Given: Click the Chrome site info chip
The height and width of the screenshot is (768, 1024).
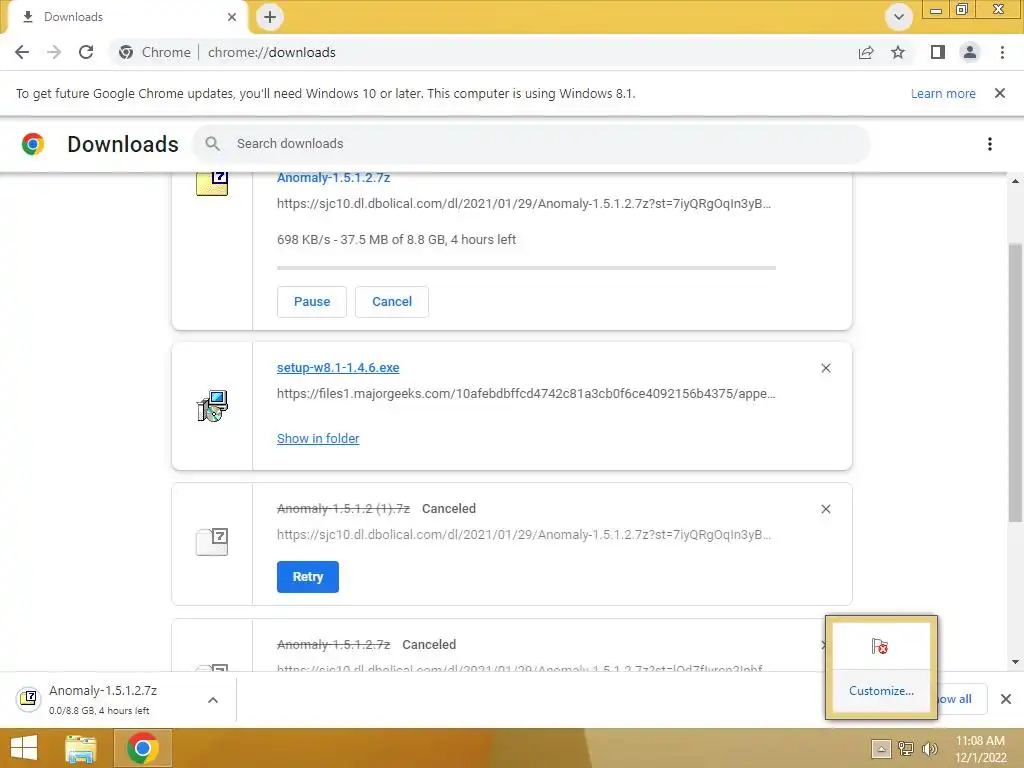Looking at the screenshot, I should (x=155, y=52).
